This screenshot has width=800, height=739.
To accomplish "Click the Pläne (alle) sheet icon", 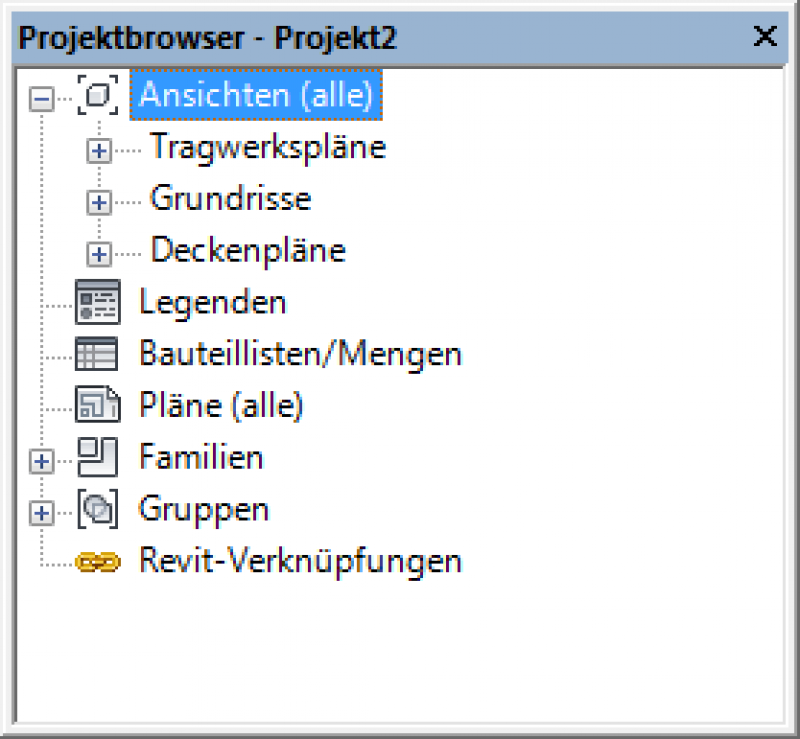I will 97,404.
